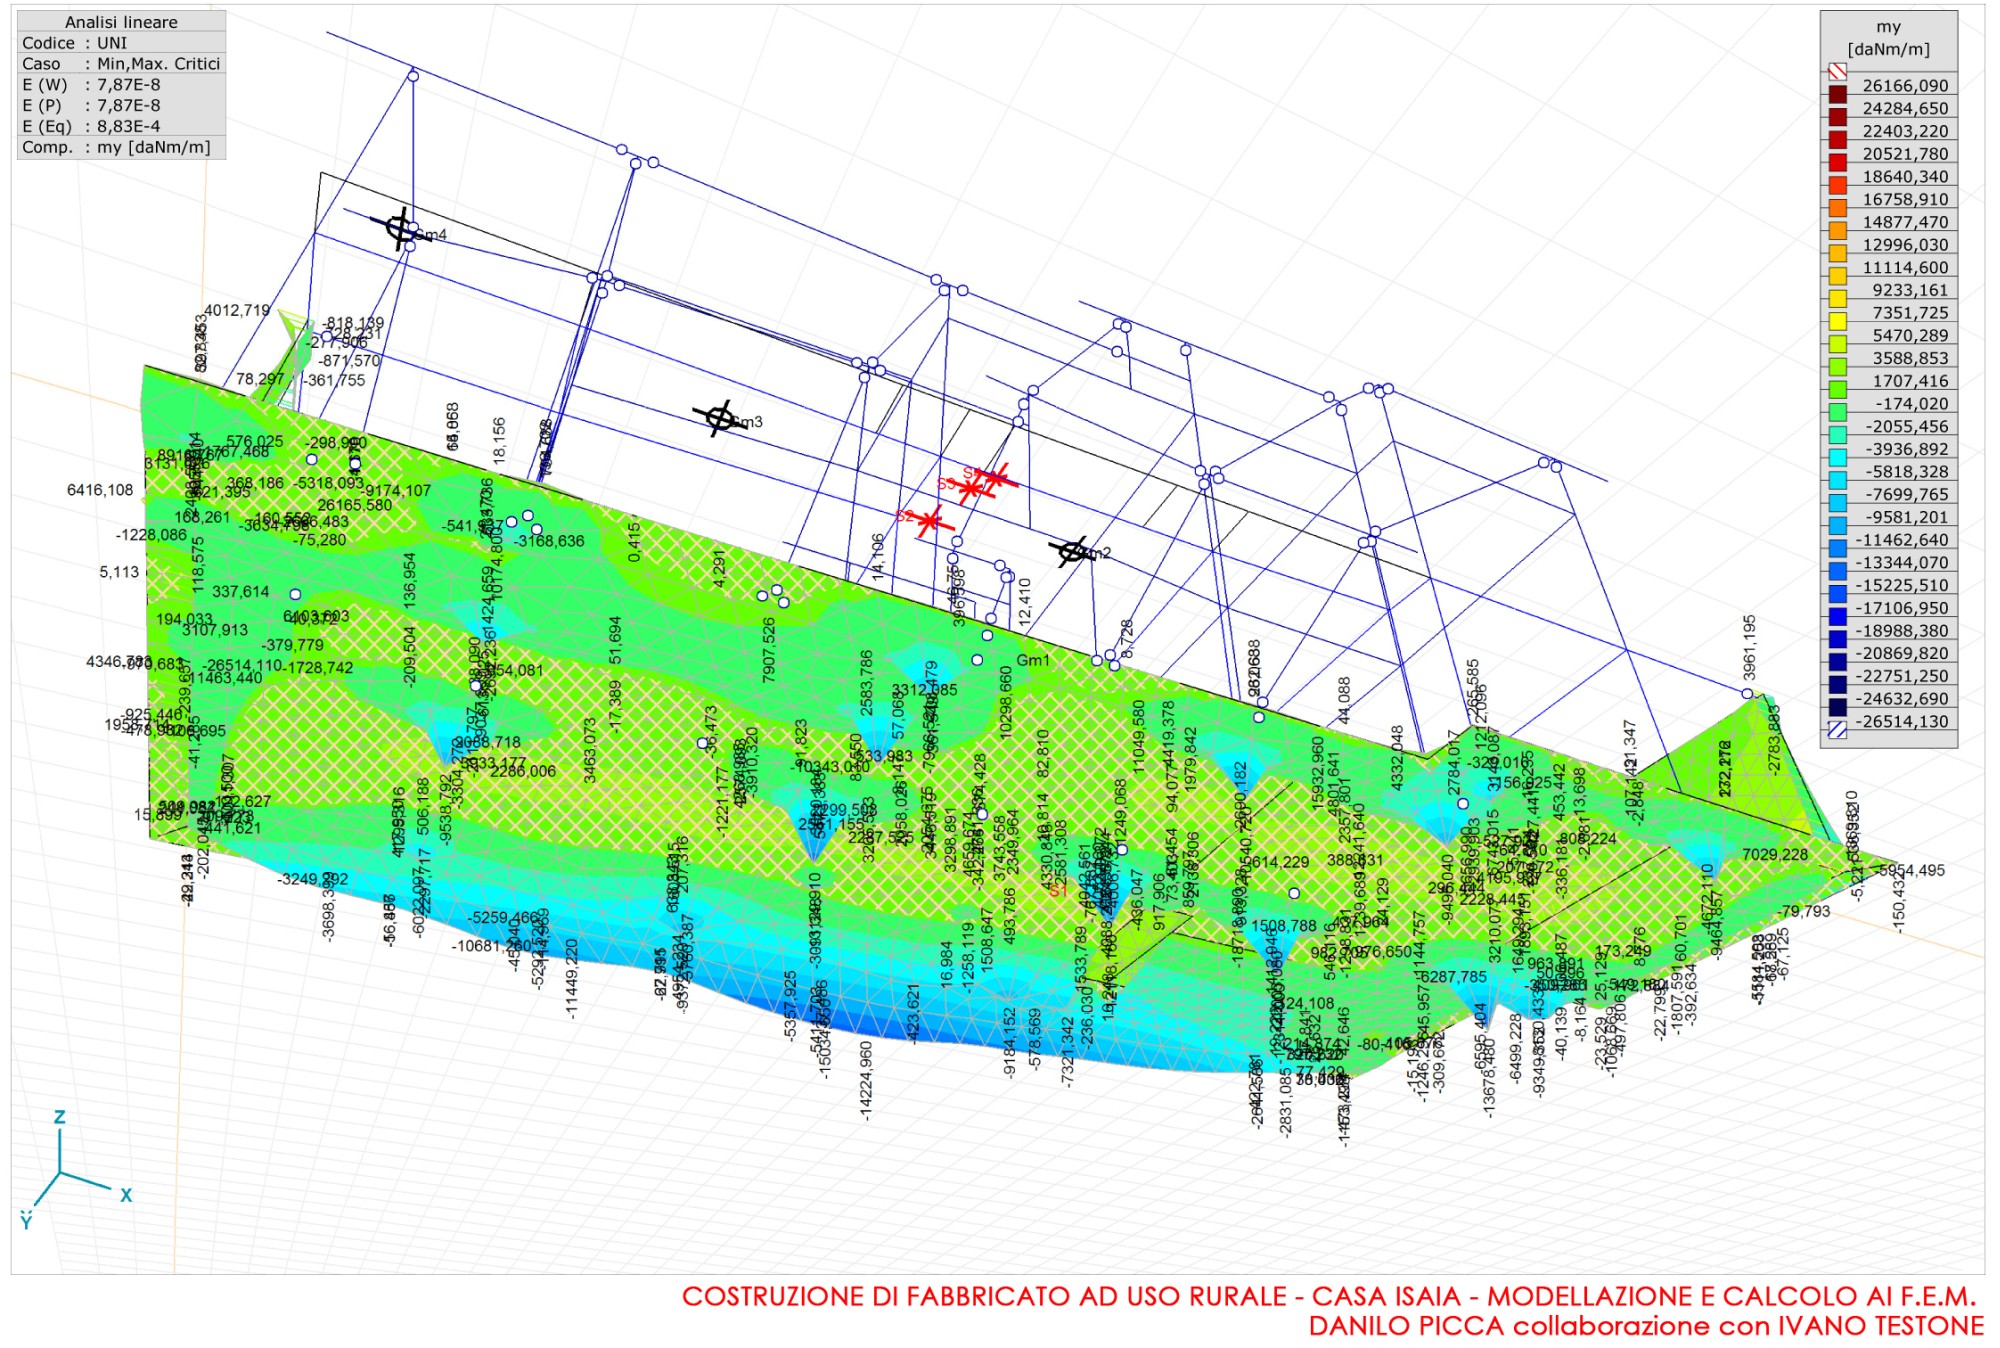
Task: Select legend value 9233,161
Action: click(1910, 290)
